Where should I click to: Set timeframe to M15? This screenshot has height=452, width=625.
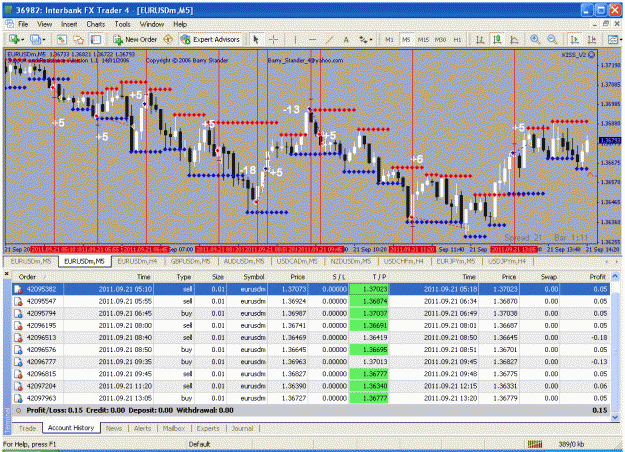coord(423,39)
